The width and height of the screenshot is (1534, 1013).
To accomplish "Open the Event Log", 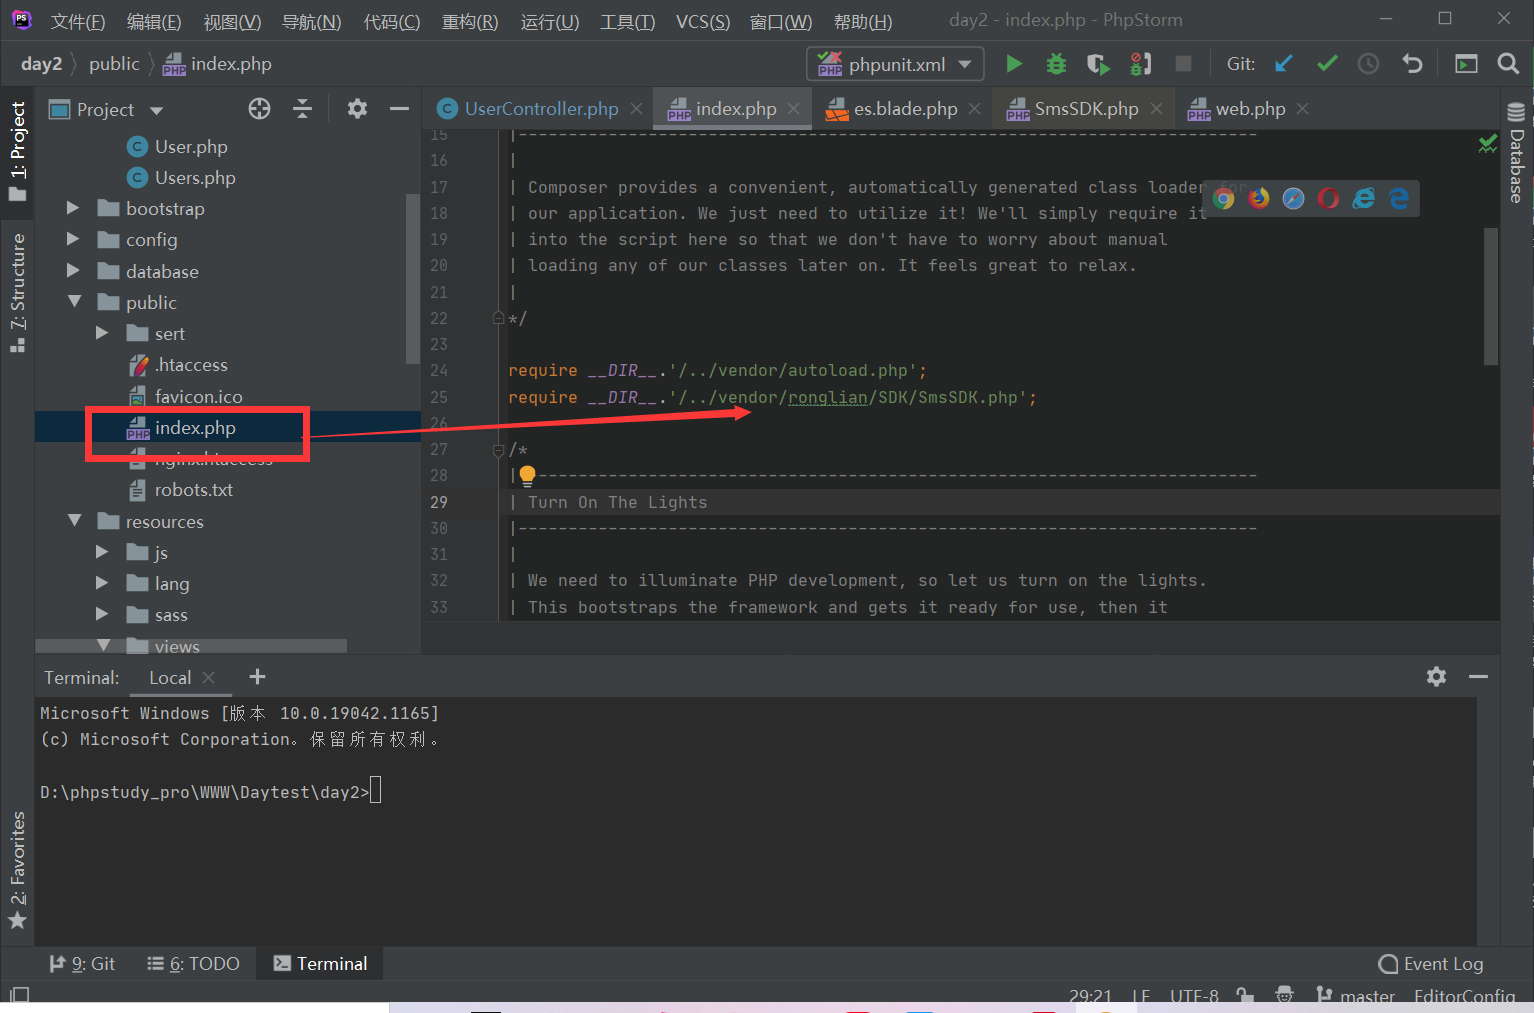I will pyautogui.click(x=1431, y=963).
